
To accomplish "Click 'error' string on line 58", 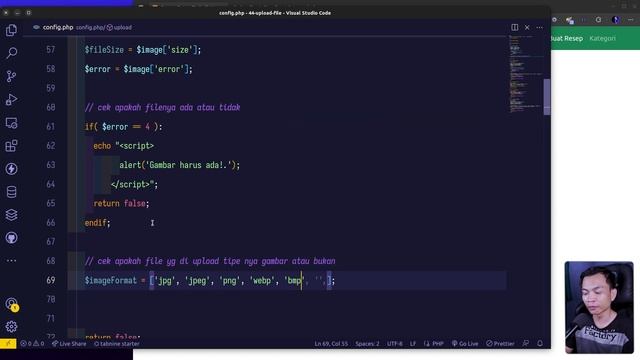I will [169, 69].
